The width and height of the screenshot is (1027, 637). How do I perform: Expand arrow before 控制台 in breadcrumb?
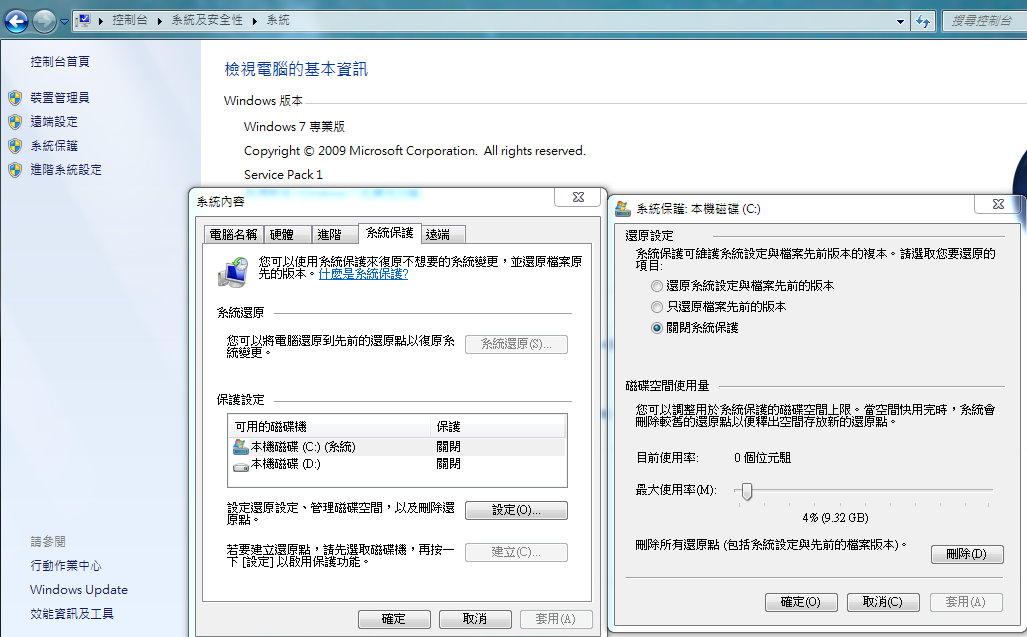(x=101, y=21)
